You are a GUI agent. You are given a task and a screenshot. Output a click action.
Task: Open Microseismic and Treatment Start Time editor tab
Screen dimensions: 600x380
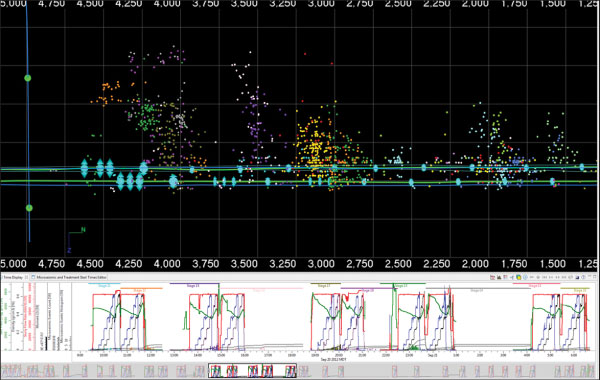(x=69, y=277)
